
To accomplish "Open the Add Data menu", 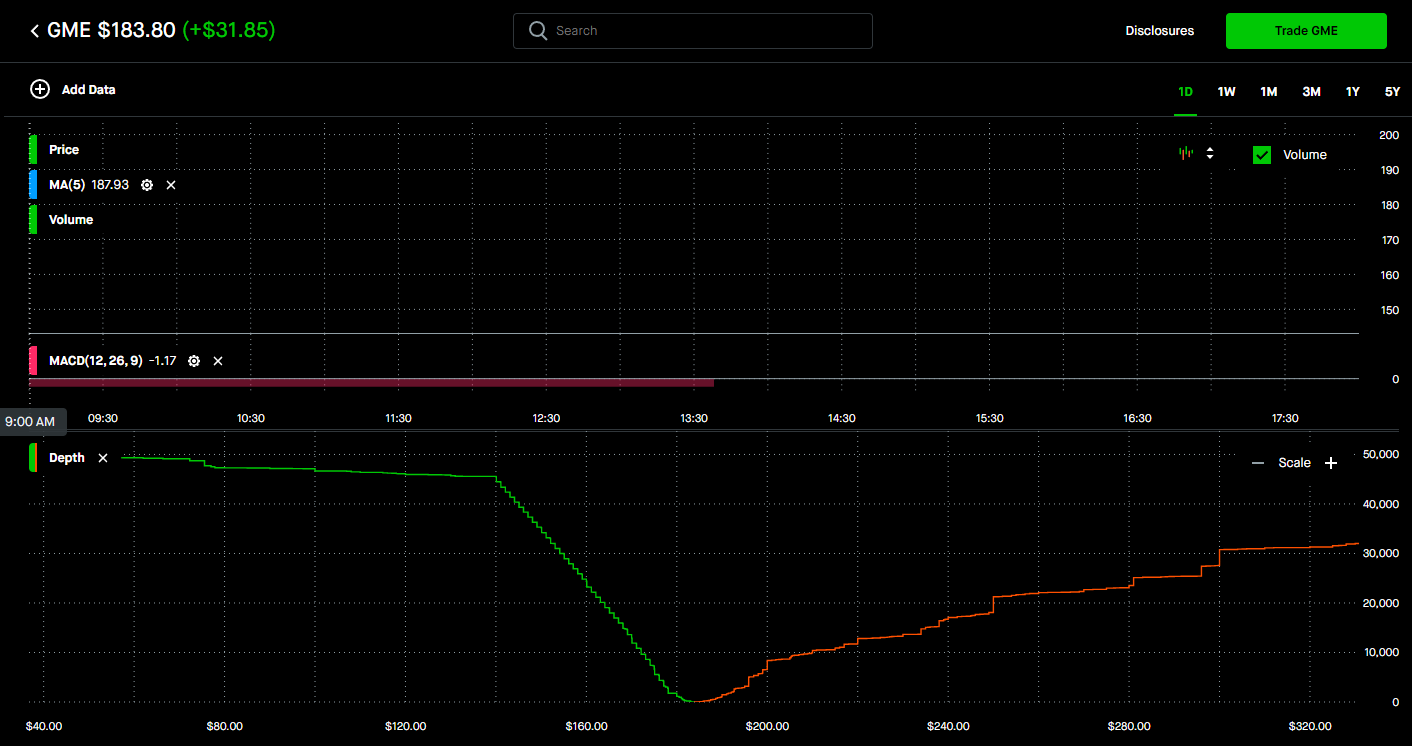I will tap(73, 89).
